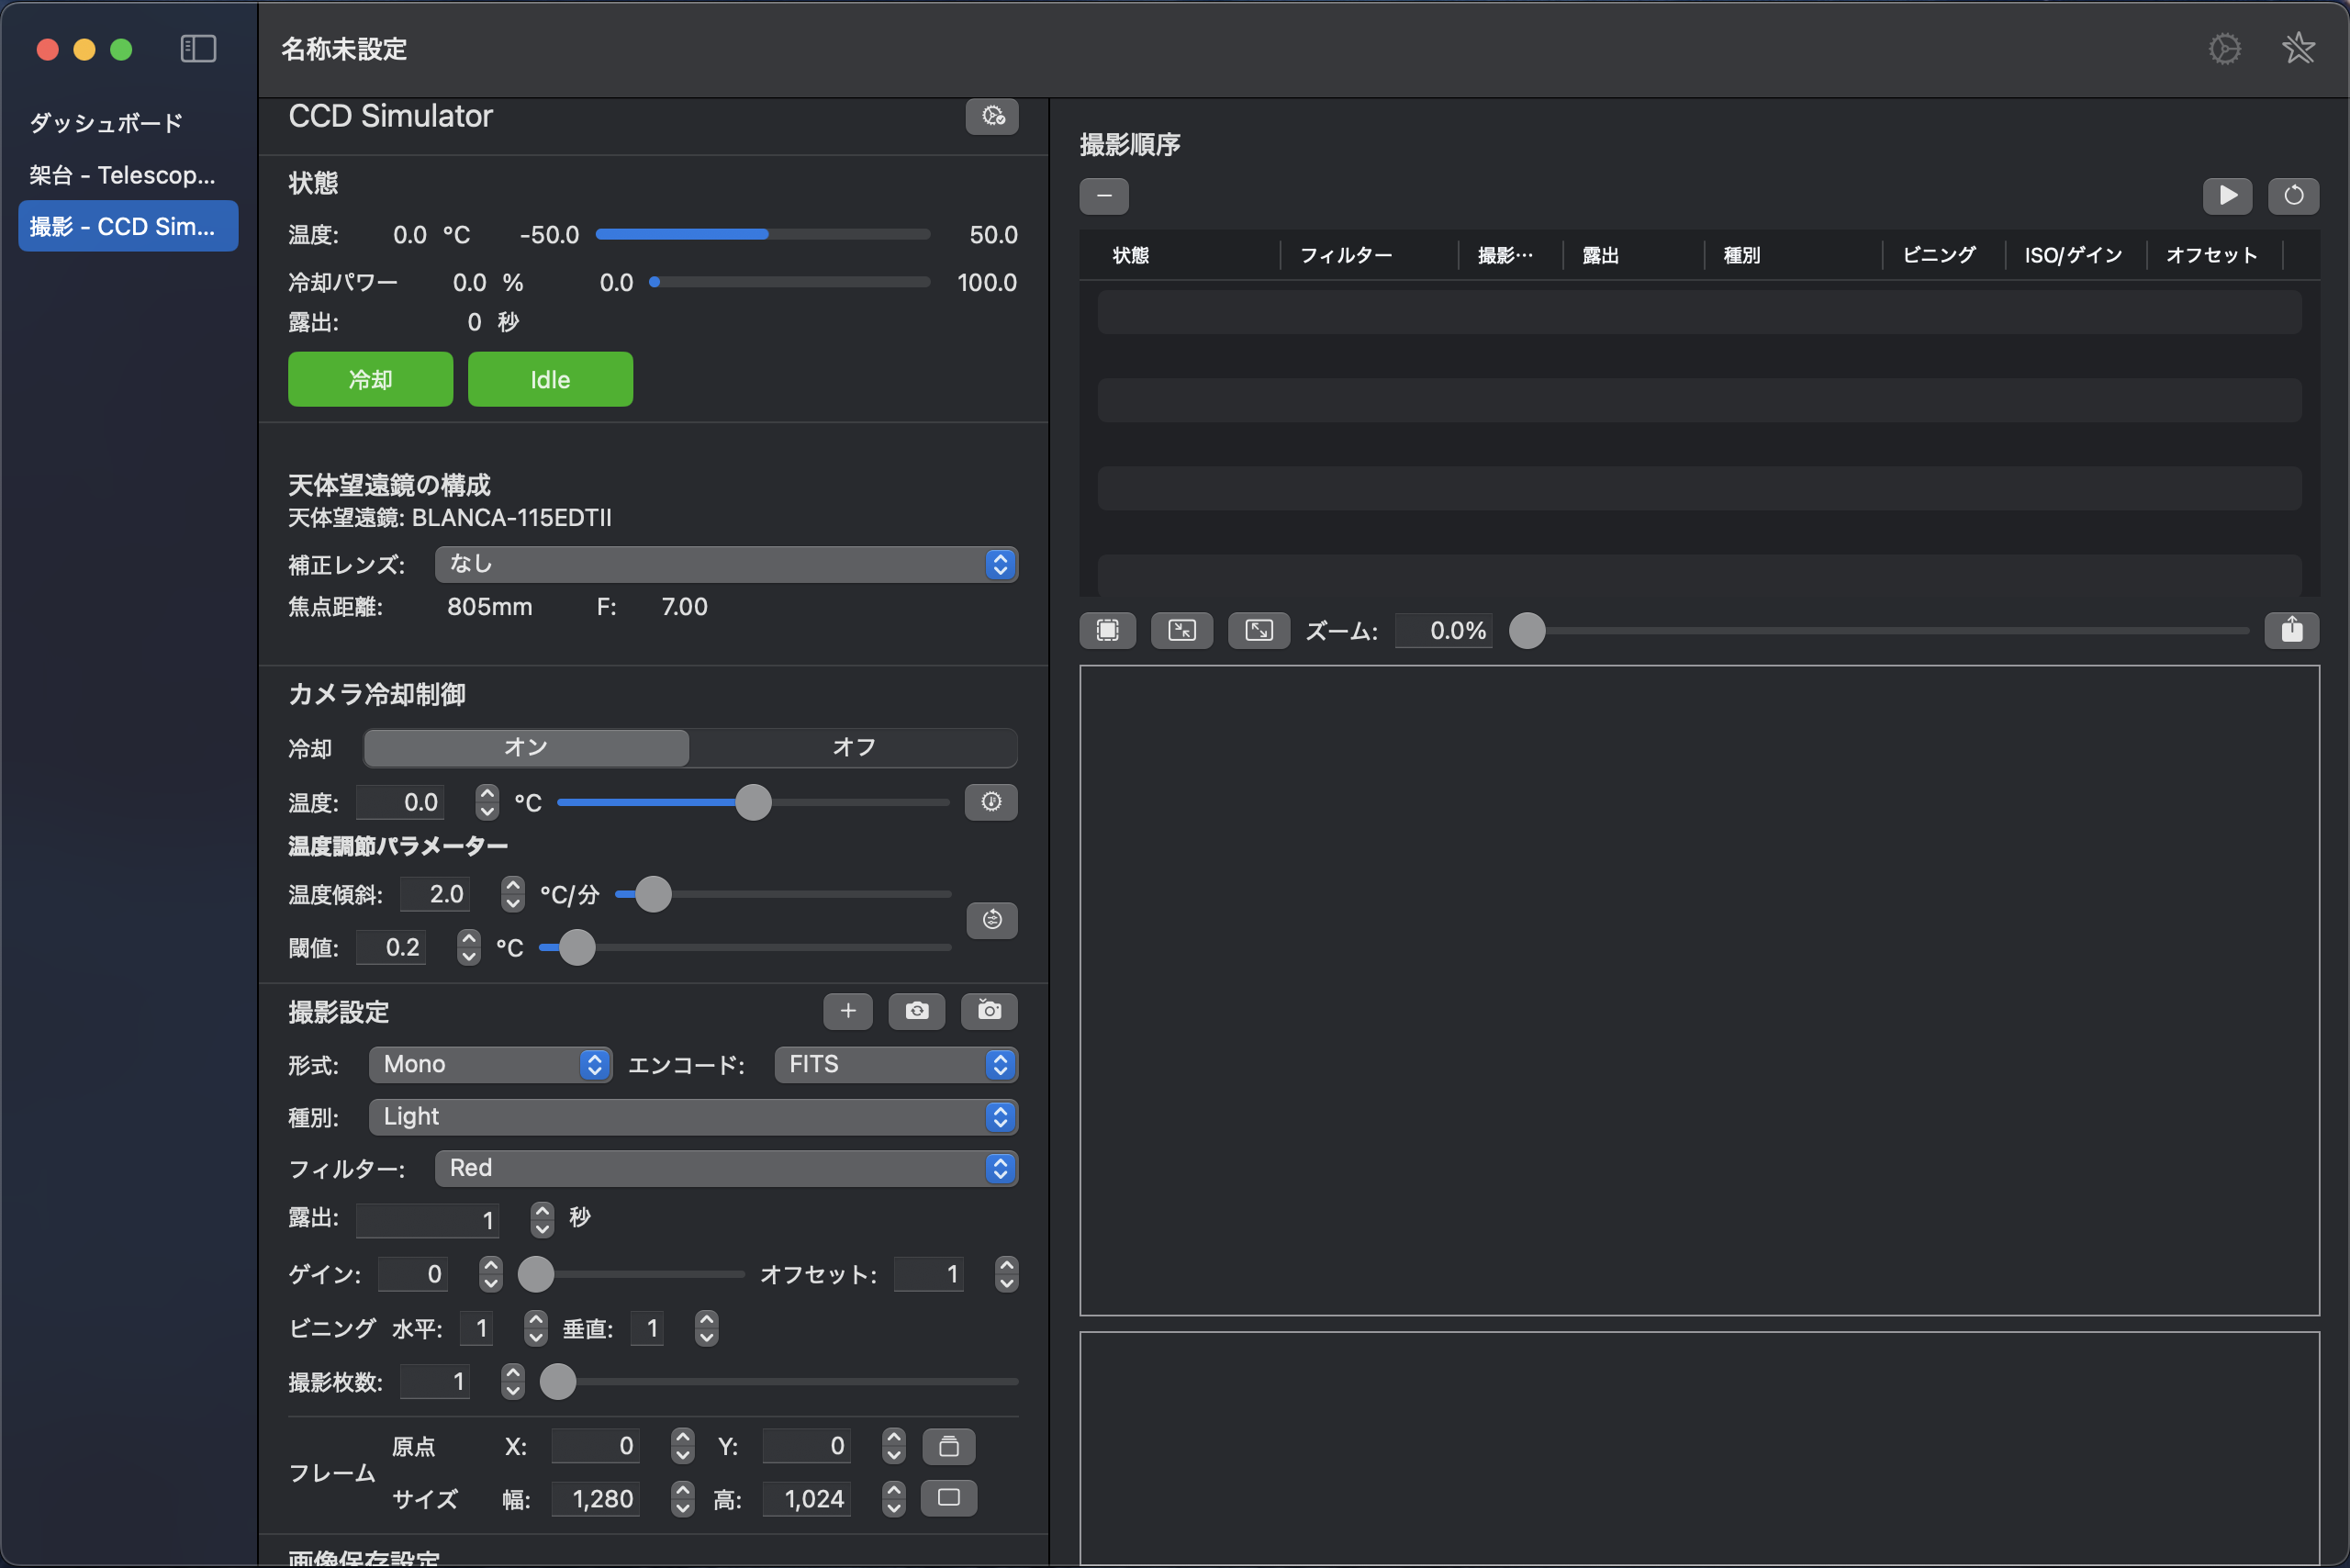The image size is (2350, 1568).
Task: Click the frame 高 field showing 1,024
Action: pyautogui.click(x=807, y=1499)
